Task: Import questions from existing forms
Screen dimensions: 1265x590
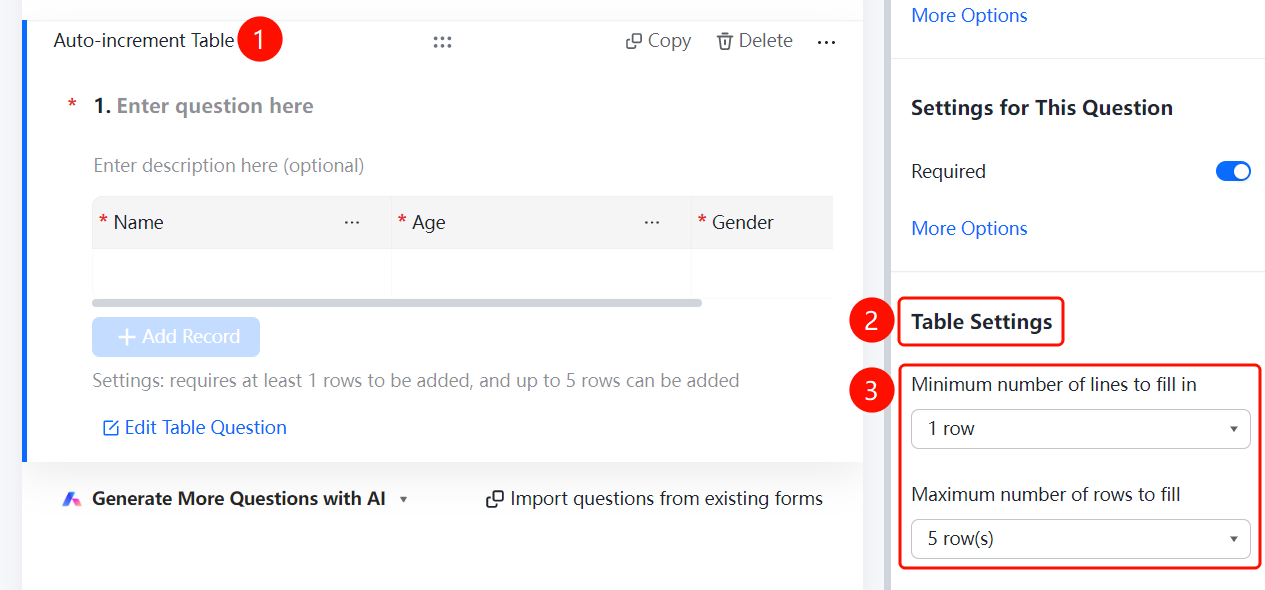Action: tap(654, 499)
